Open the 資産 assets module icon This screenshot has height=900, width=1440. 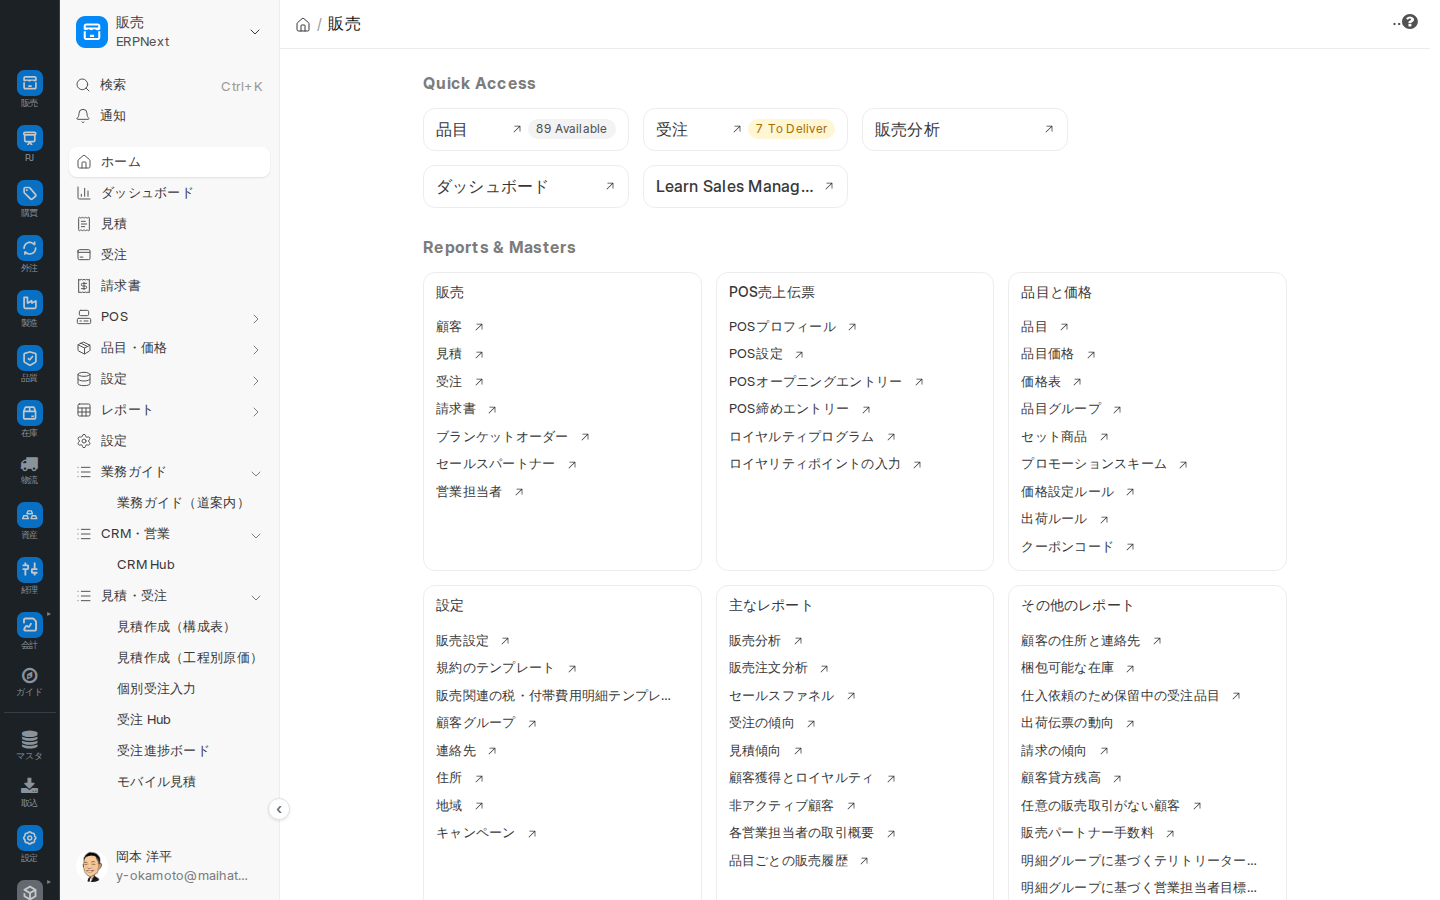(29, 515)
